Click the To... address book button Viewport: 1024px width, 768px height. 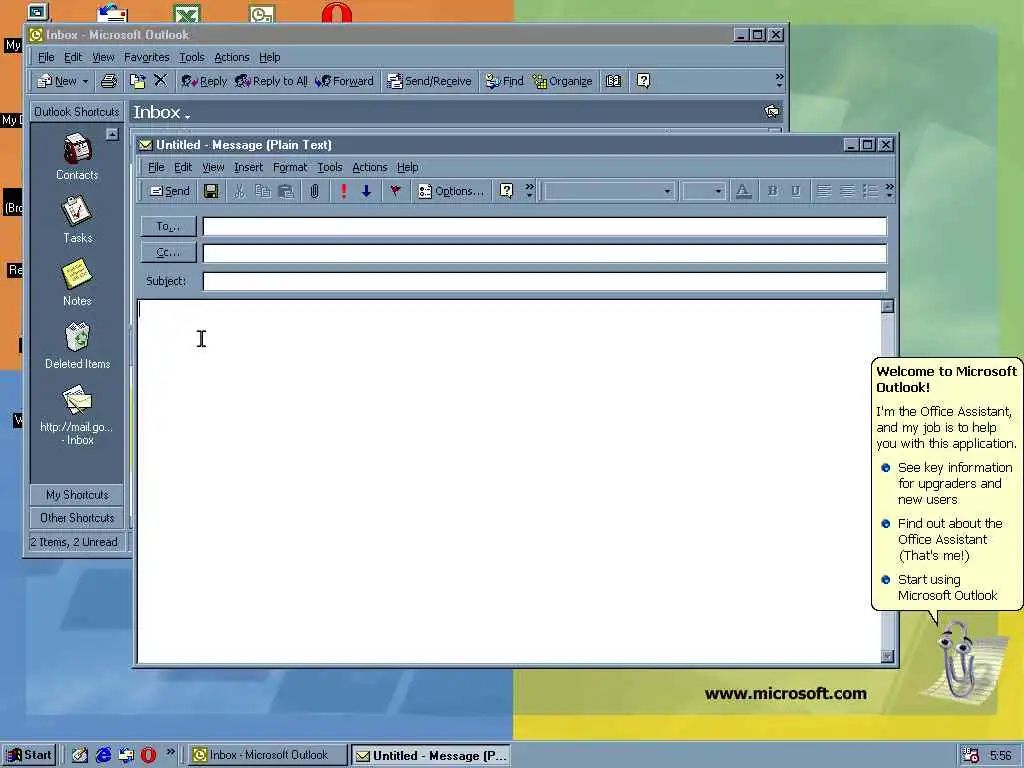coord(168,226)
